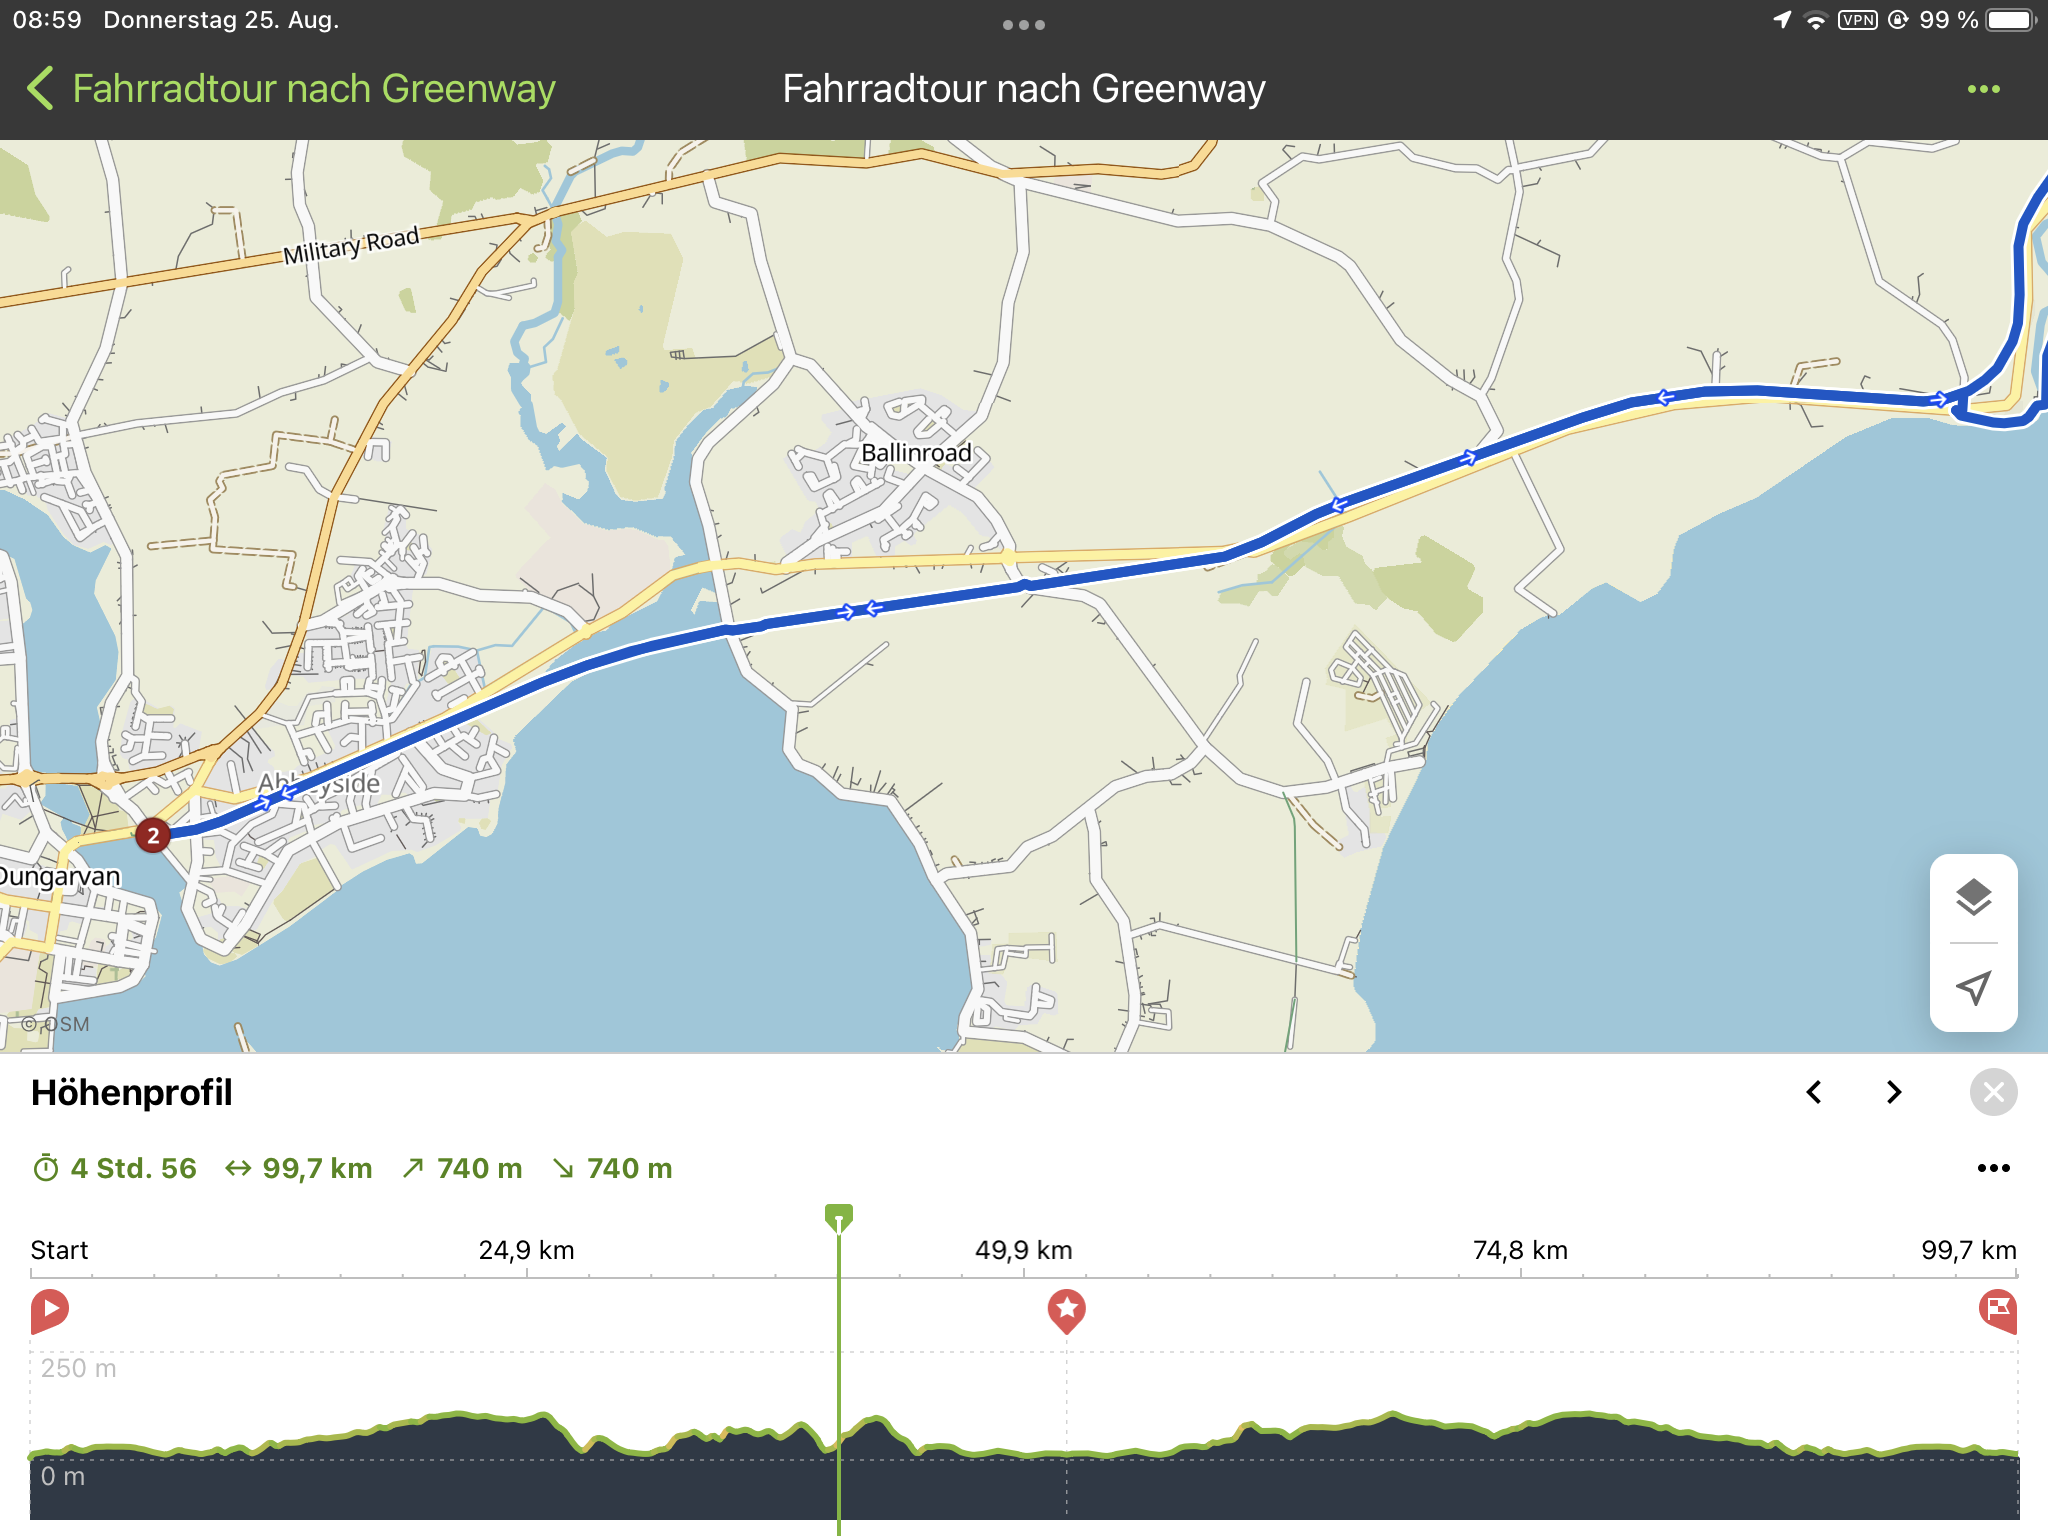Open the multitasking dots at top center
2048x1536 pixels.
pyautogui.click(x=1024, y=25)
